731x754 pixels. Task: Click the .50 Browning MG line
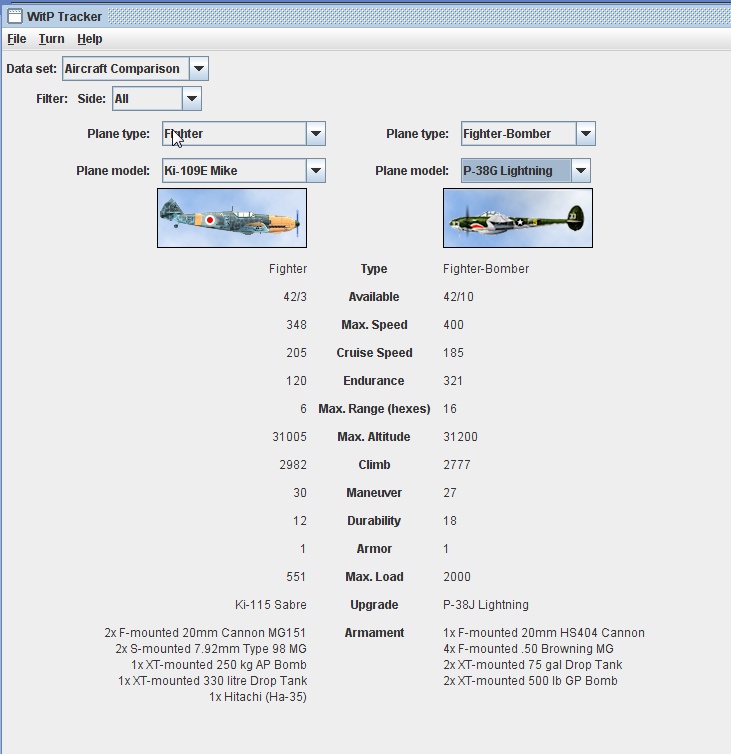click(529, 649)
